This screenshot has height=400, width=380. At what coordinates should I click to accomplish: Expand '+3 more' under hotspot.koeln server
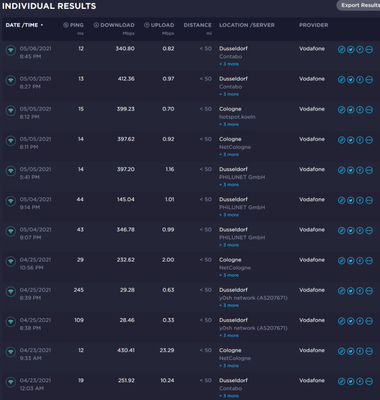tap(229, 124)
